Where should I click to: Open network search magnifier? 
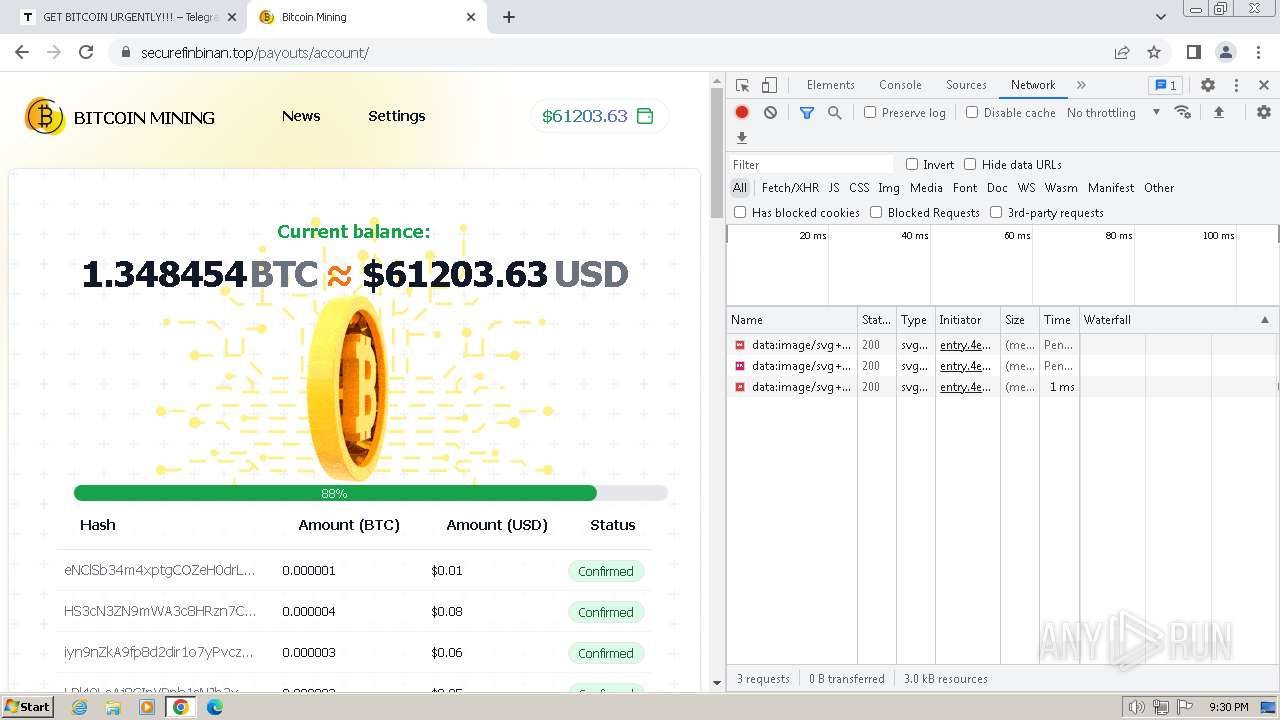coord(835,113)
